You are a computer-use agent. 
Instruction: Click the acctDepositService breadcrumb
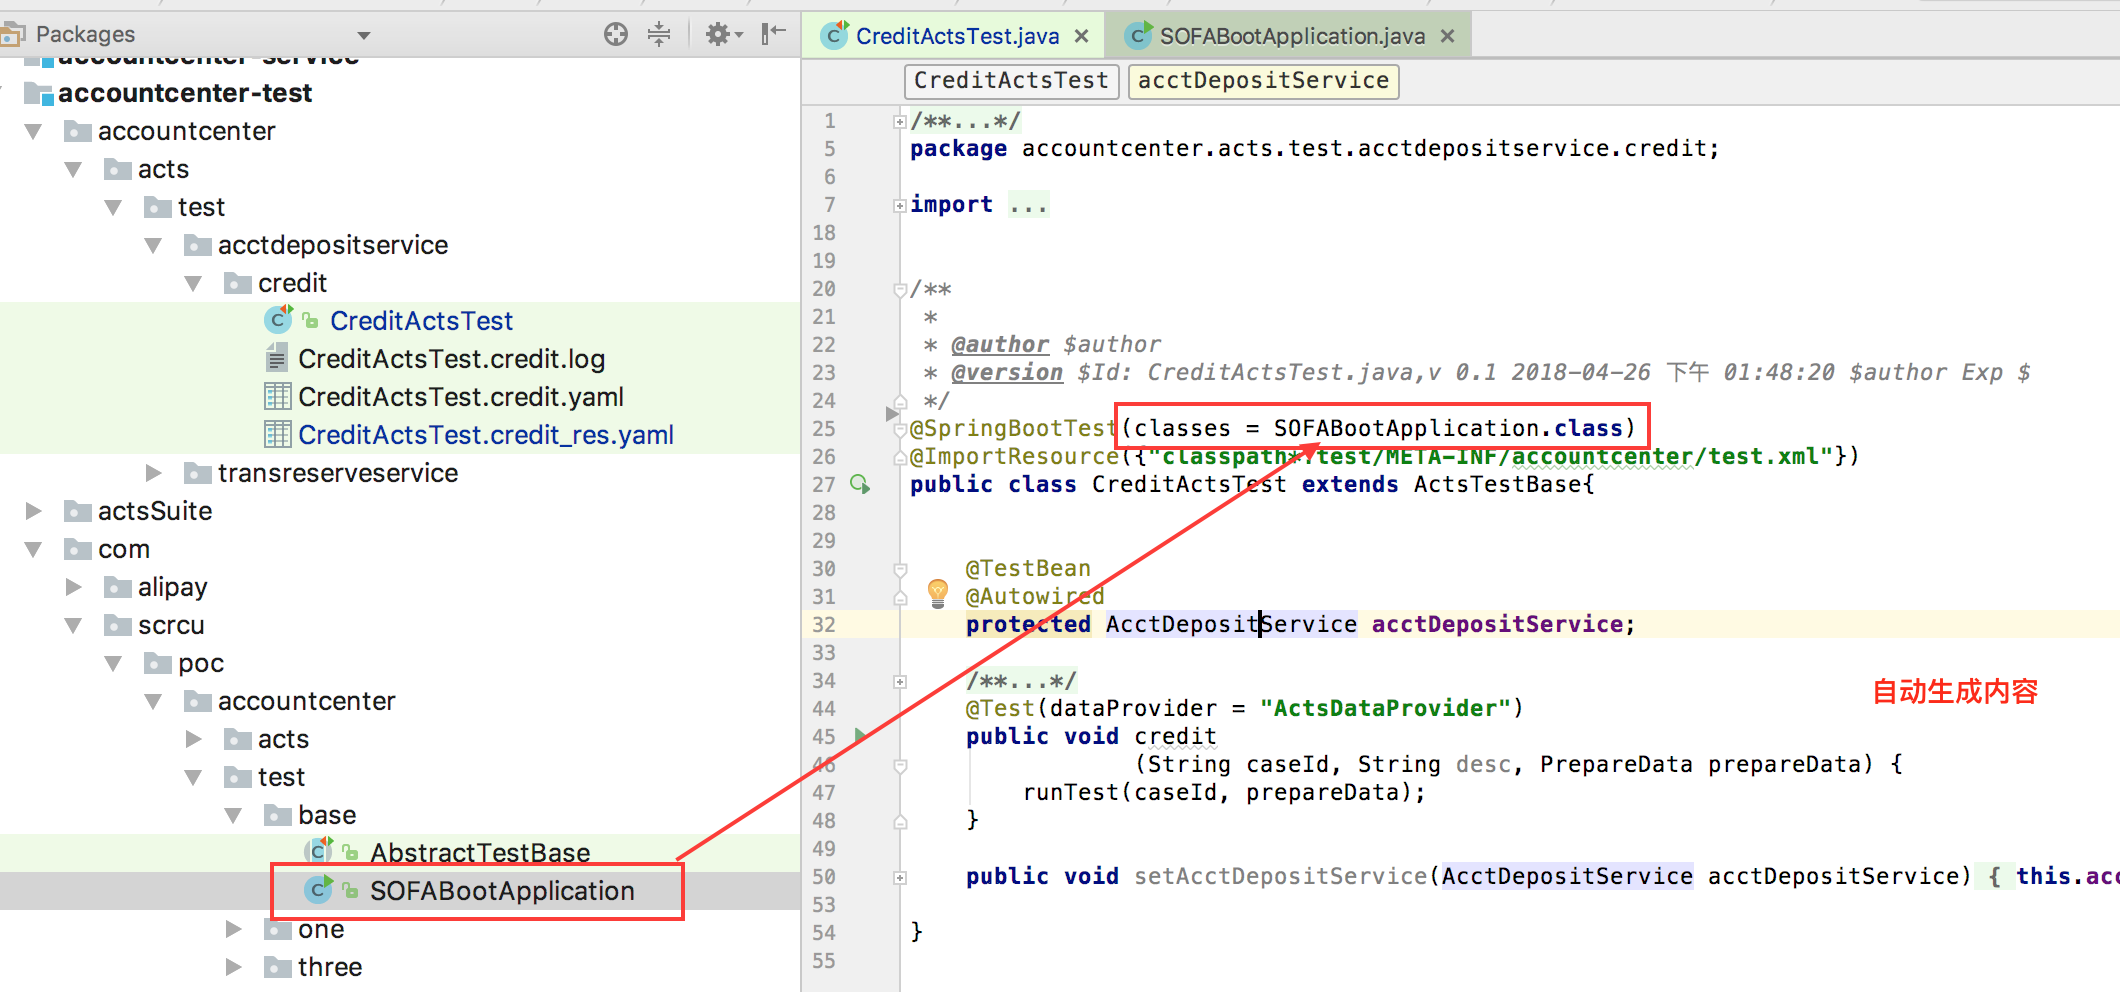(x=1263, y=81)
